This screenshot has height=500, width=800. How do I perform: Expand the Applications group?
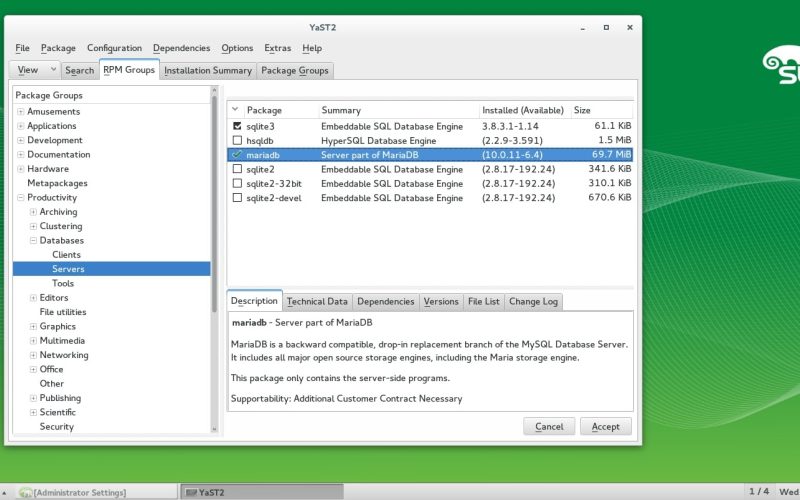click(21, 126)
